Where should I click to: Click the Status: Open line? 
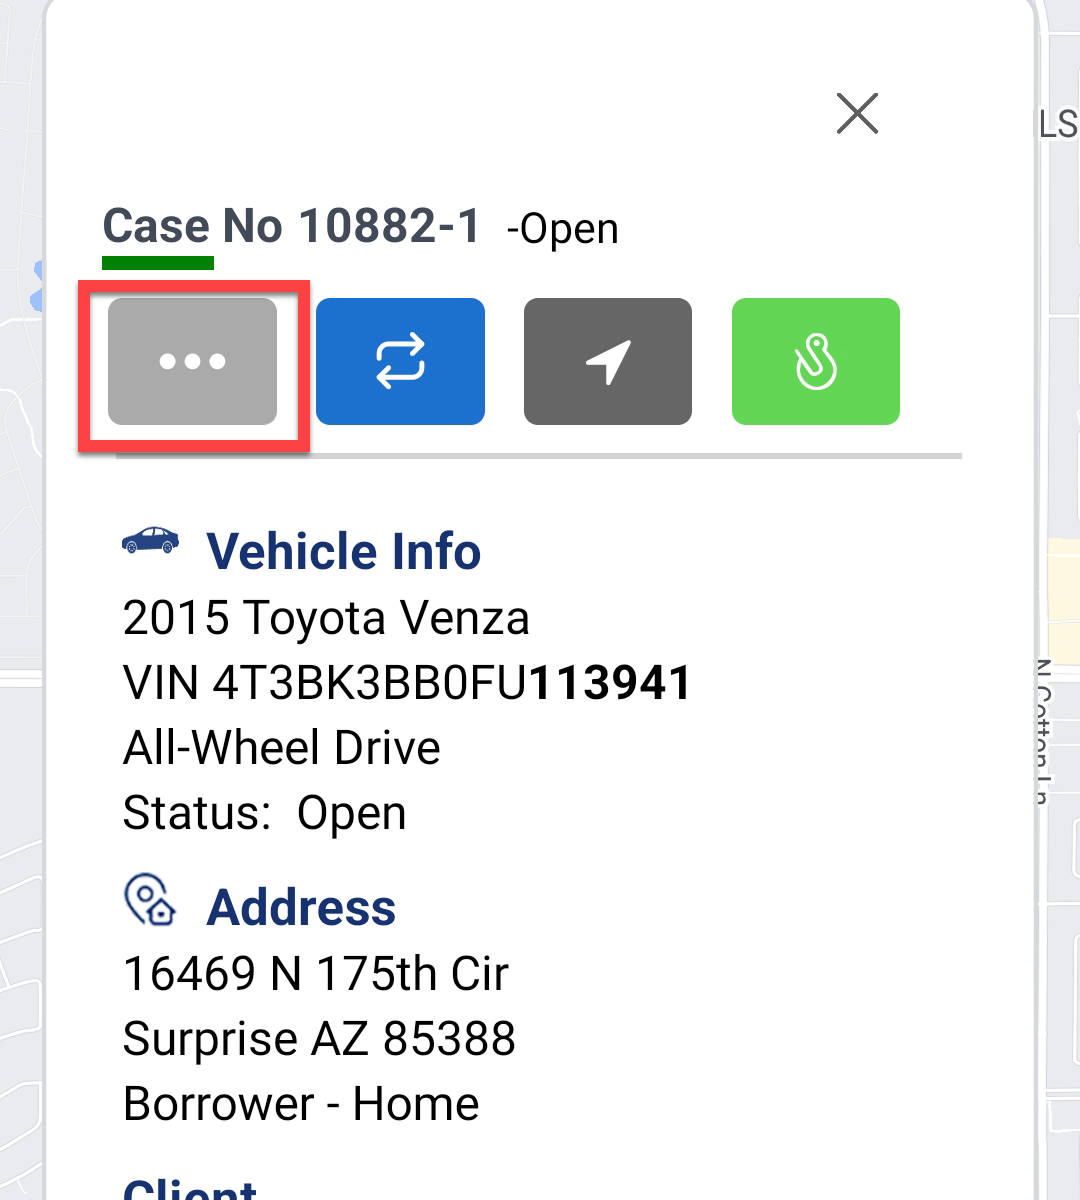click(x=264, y=813)
